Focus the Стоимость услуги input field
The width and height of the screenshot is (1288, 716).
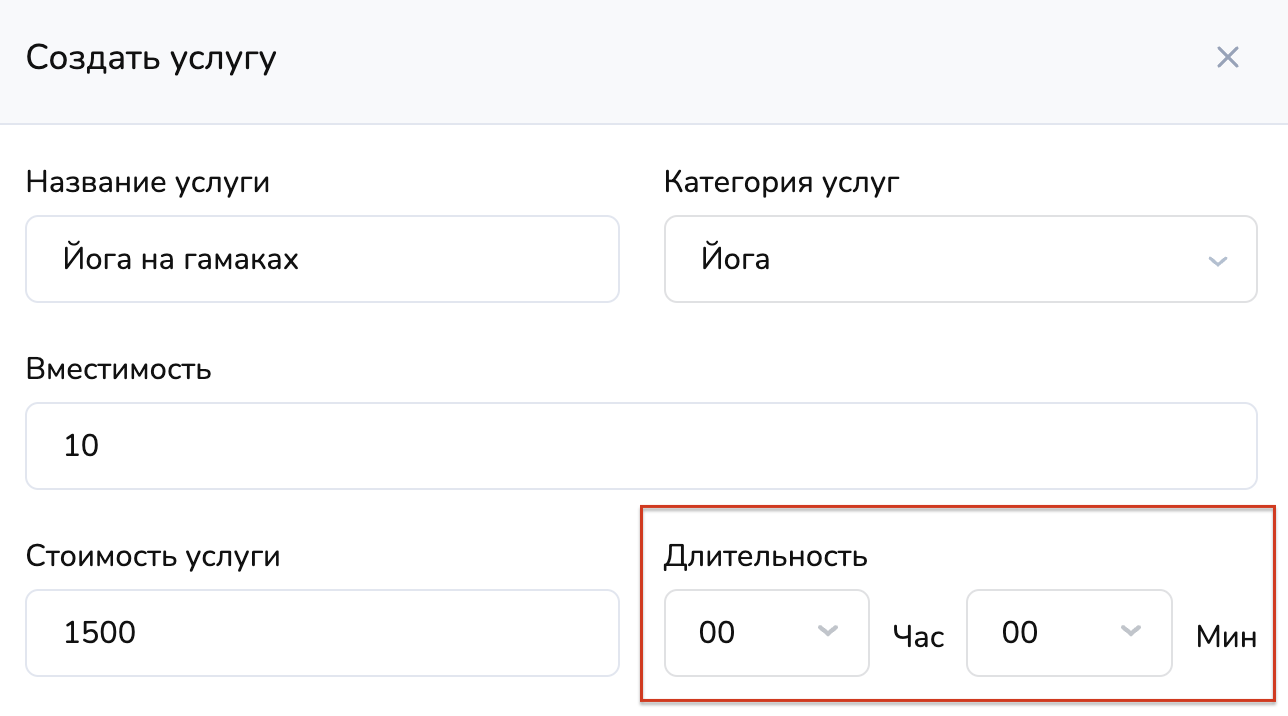tap(322, 633)
